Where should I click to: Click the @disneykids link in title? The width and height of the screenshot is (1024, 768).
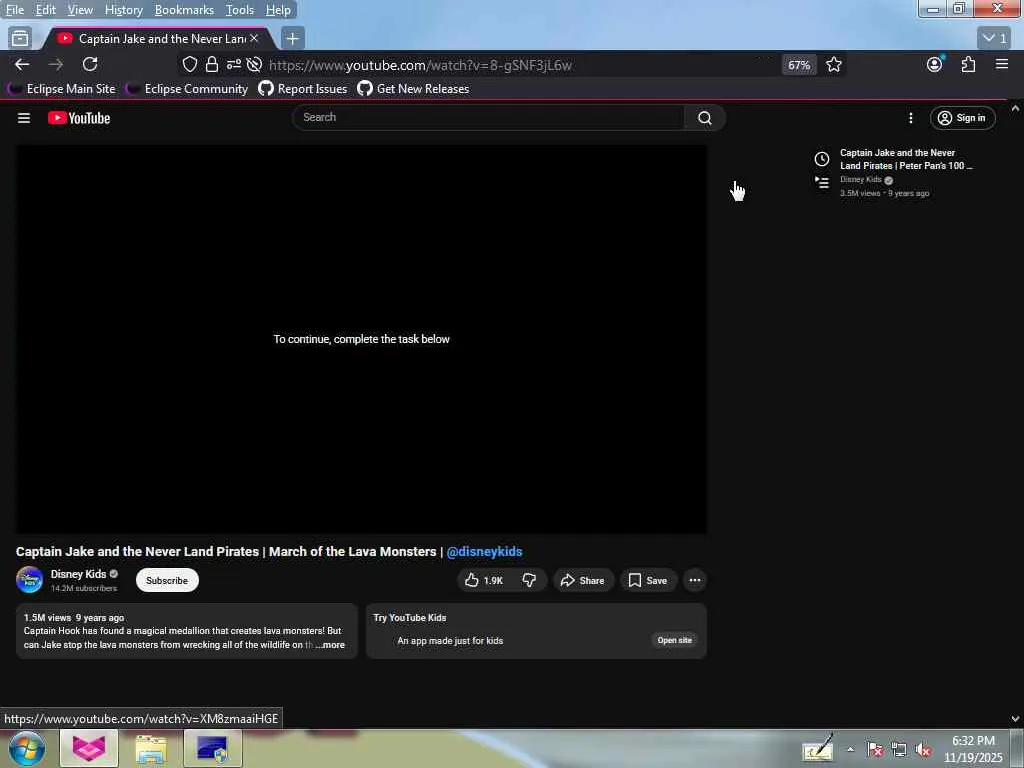(485, 552)
